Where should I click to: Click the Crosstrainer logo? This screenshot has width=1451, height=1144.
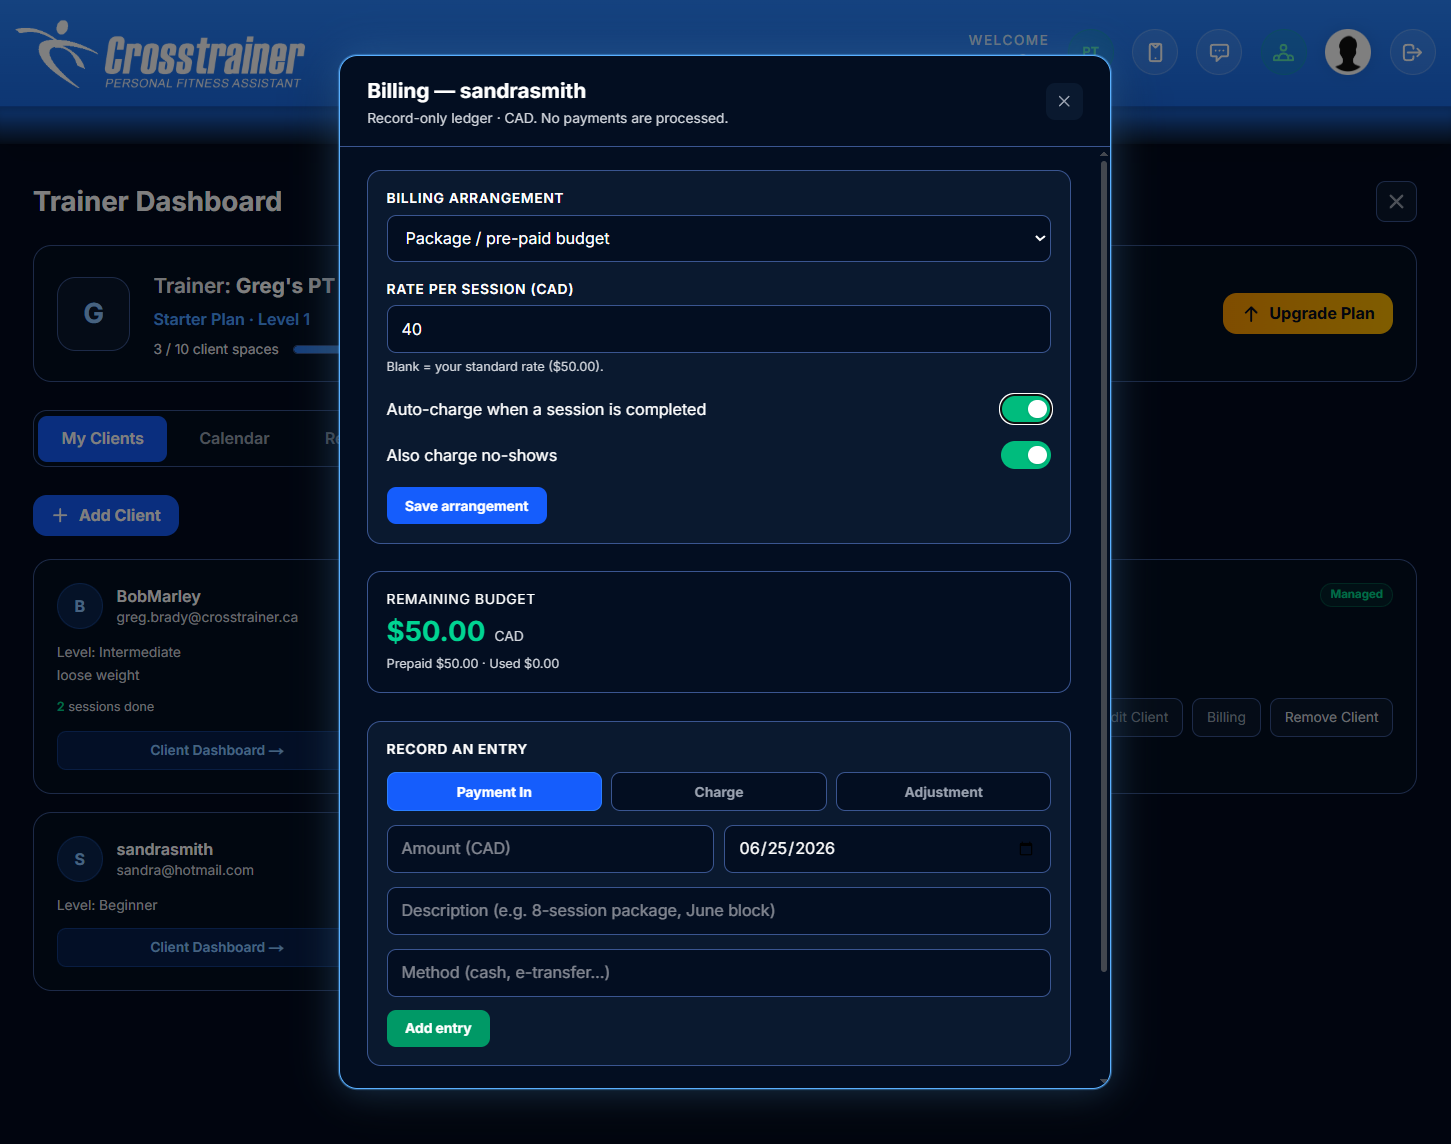pyautogui.click(x=162, y=55)
